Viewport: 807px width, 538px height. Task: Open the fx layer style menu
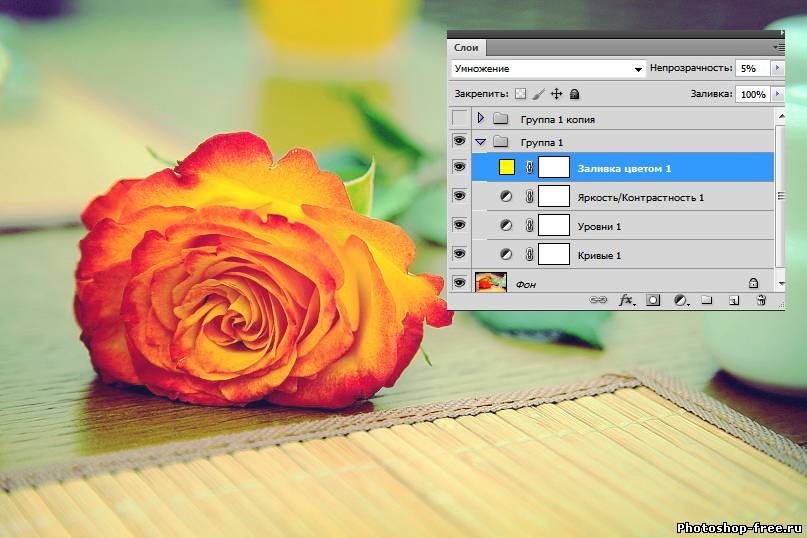click(626, 299)
